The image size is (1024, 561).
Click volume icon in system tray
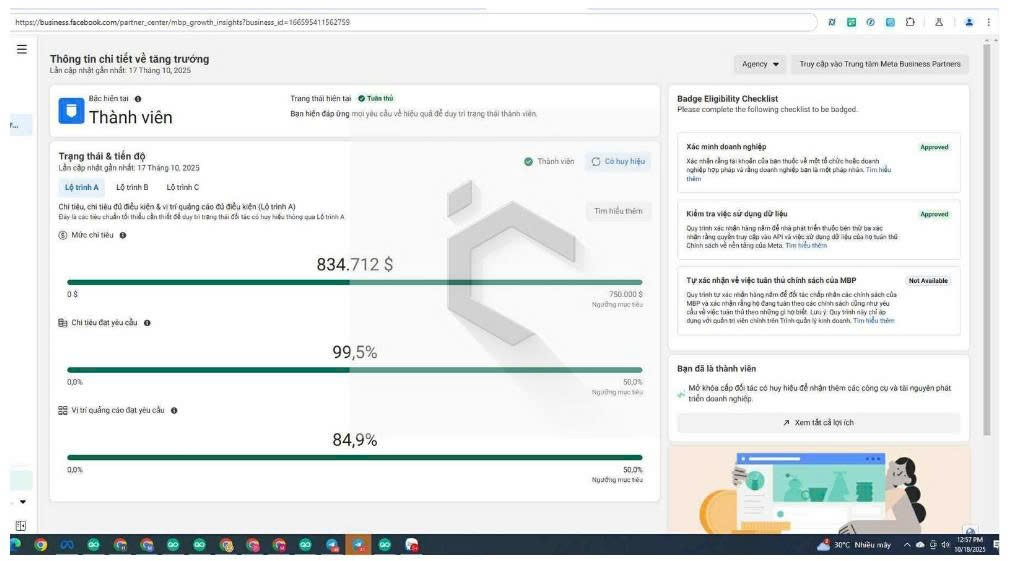(x=945, y=545)
